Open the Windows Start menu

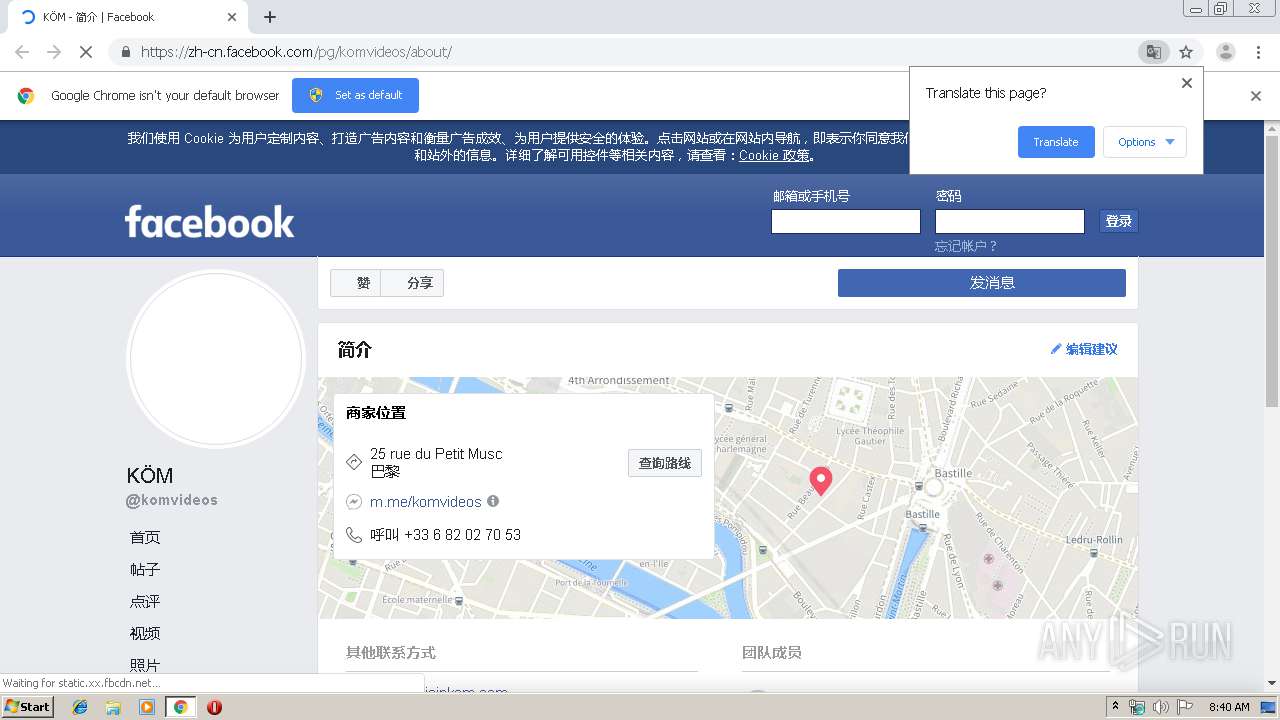pos(27,707)
